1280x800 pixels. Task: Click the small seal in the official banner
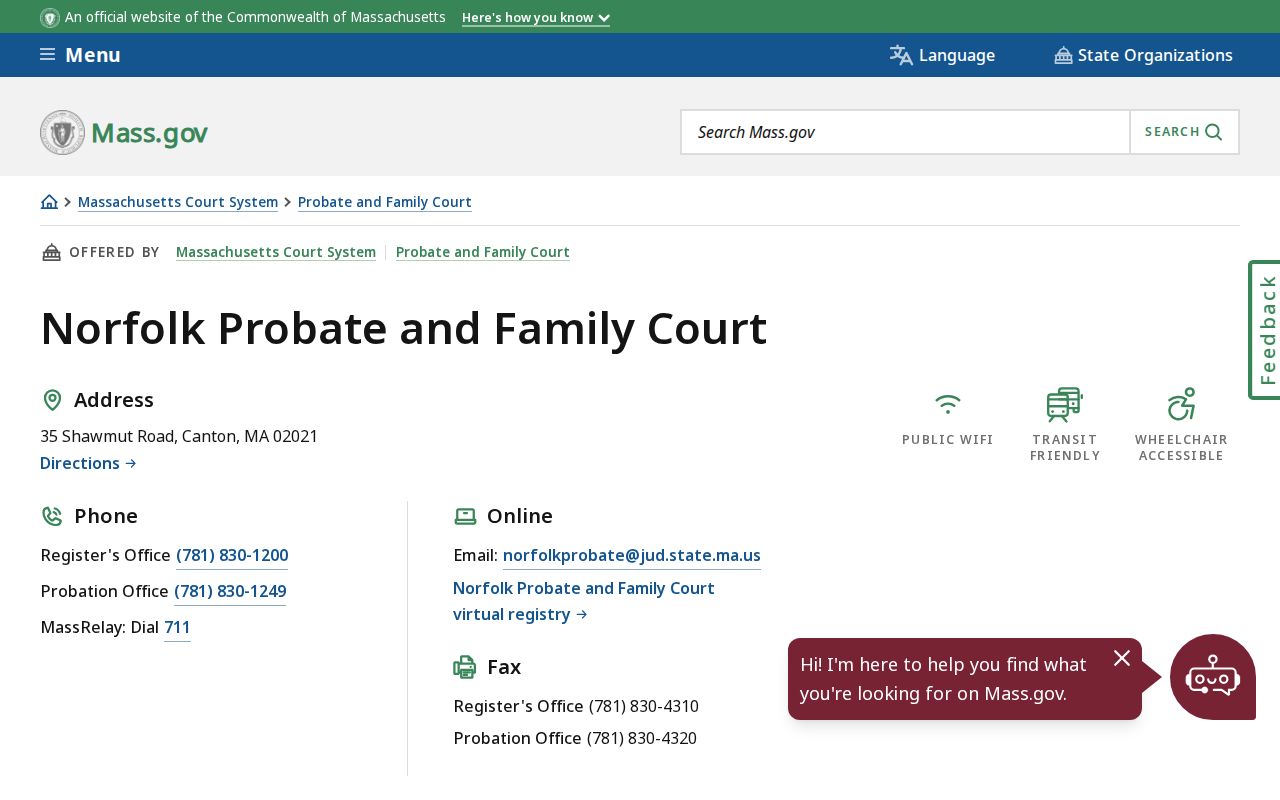[x=50, y=18]
